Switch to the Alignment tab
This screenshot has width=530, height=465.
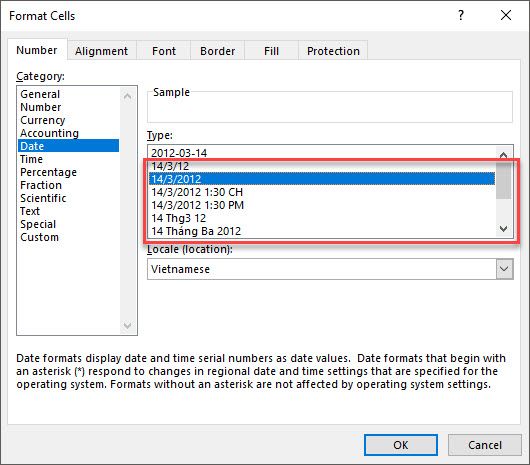101,51
